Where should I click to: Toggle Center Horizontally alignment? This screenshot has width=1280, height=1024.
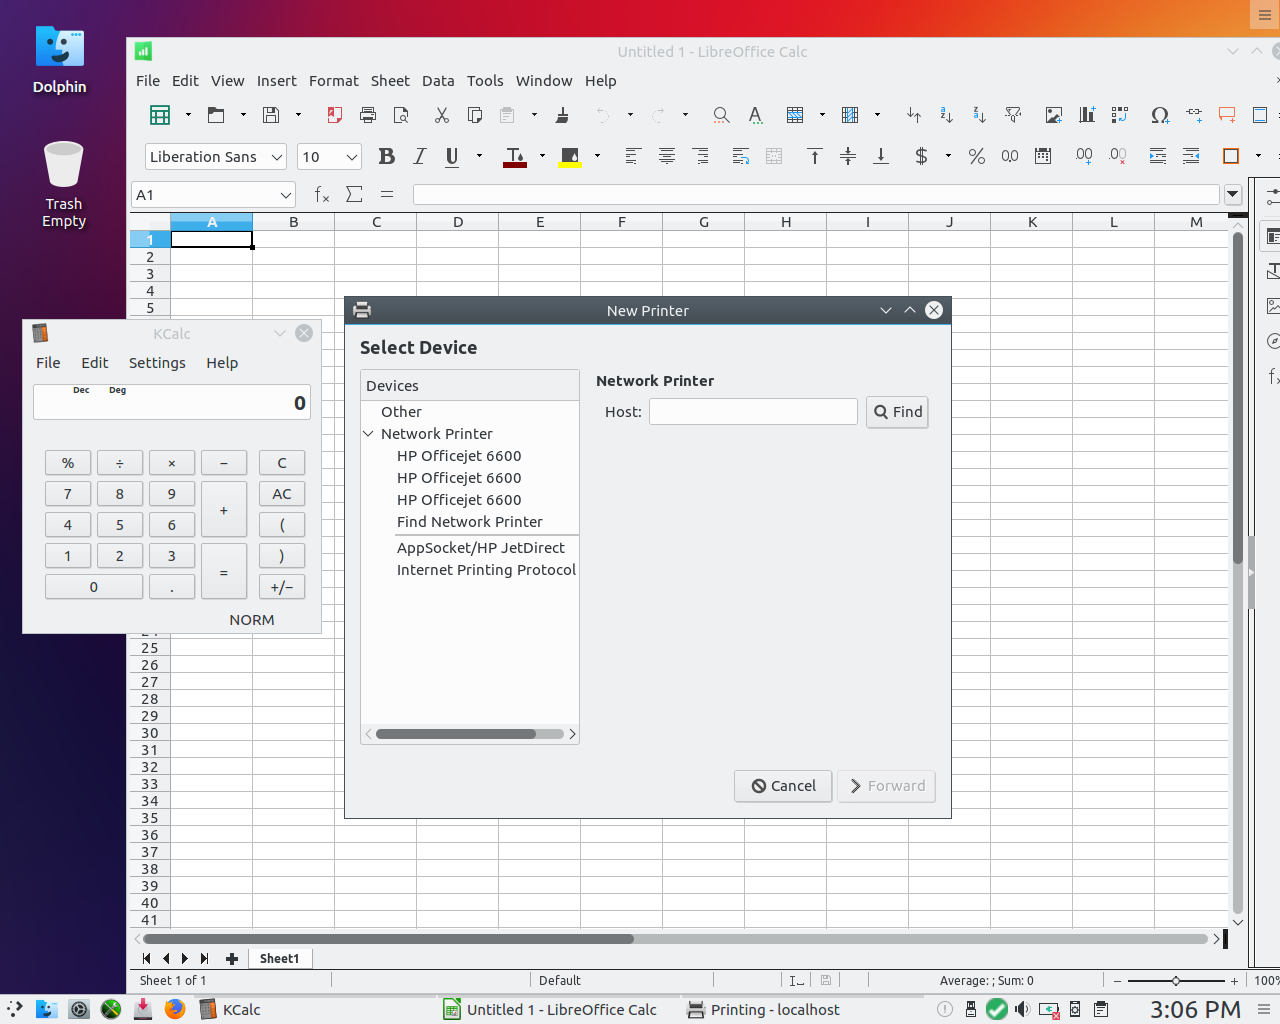(x=666, y=156)
